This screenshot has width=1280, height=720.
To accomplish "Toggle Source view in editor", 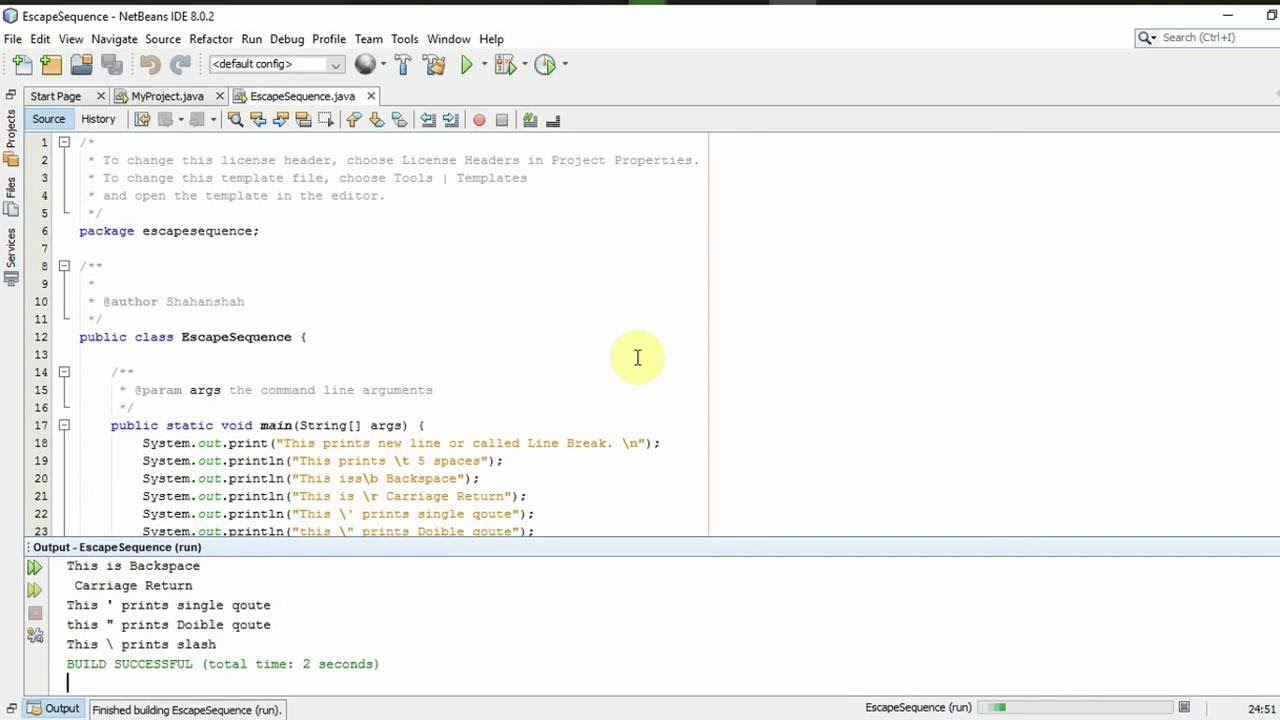I will tap(48, 119).
